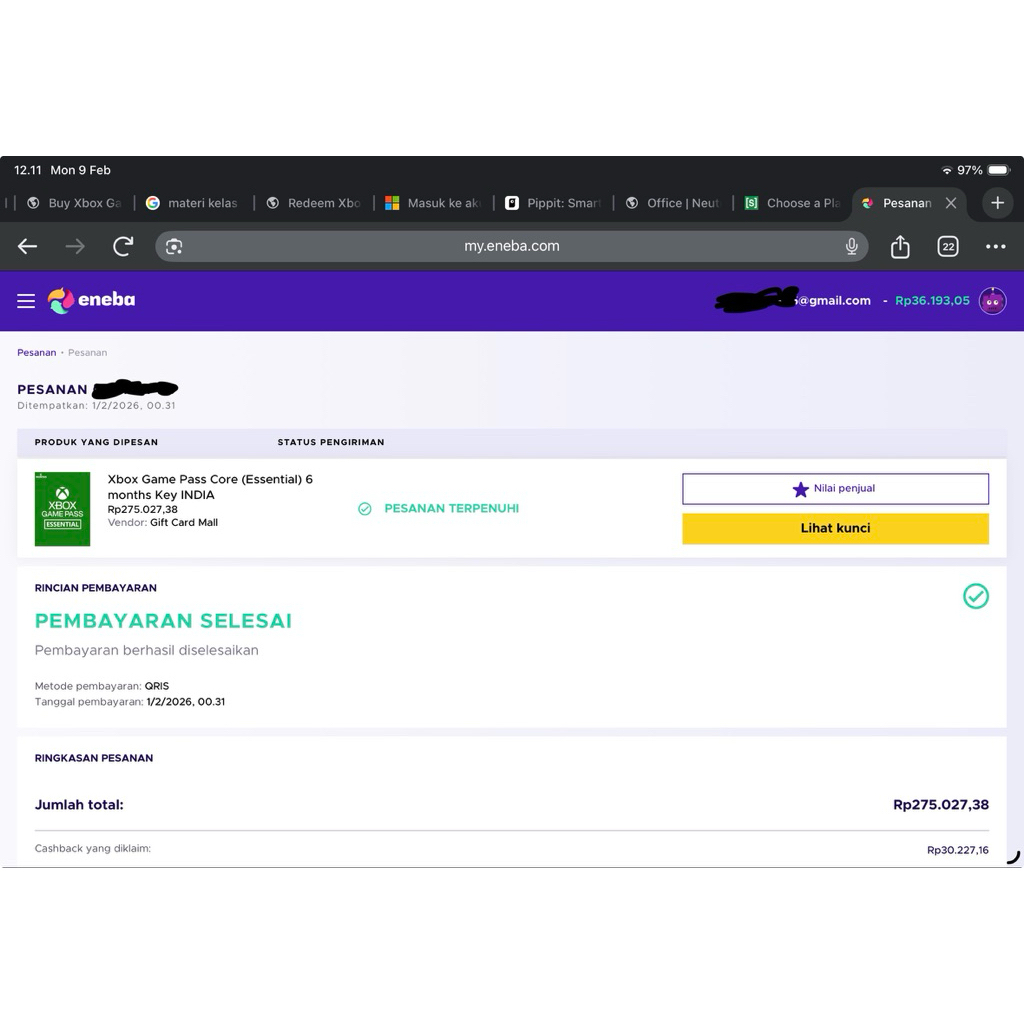Open wallet balance Rp36.193,05
Image resolution: width=1024 pixels, height=1024 pixels.
click(931, 300)
